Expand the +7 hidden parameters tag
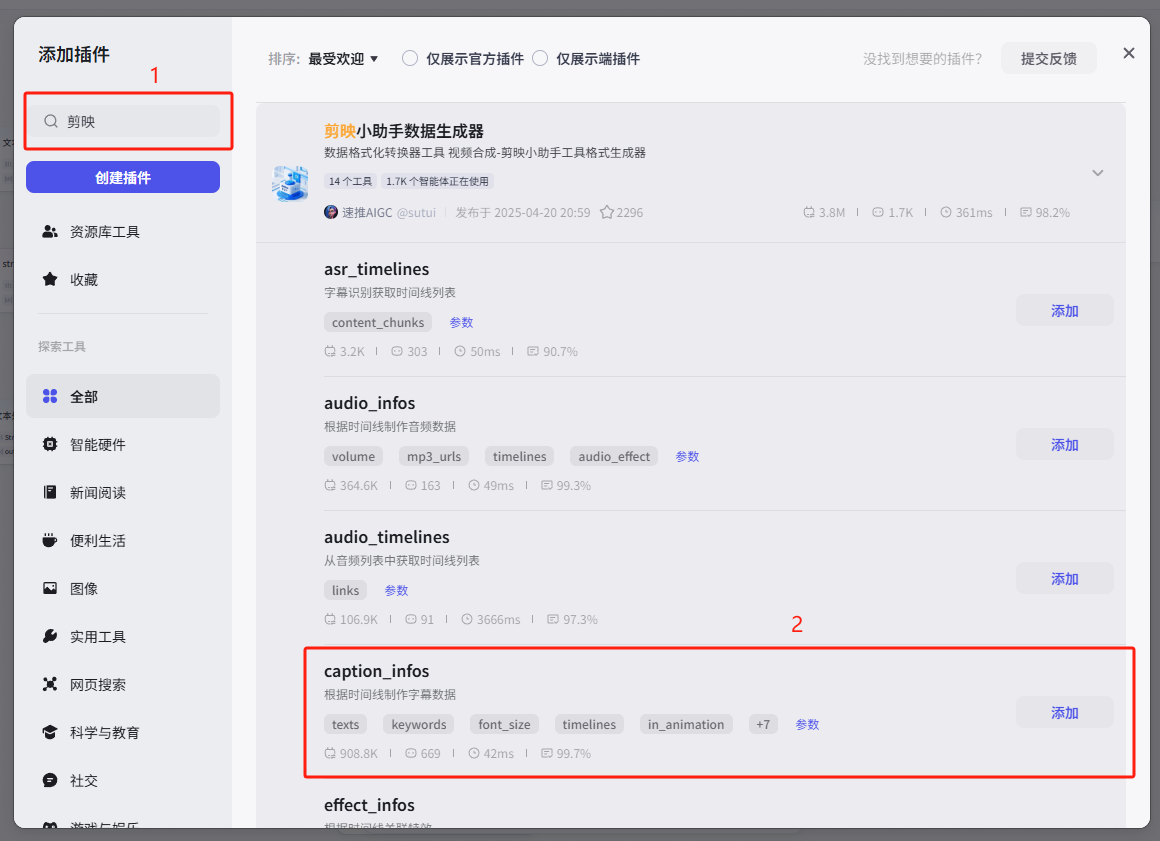 pyautogui.click(x=763, y=724)
